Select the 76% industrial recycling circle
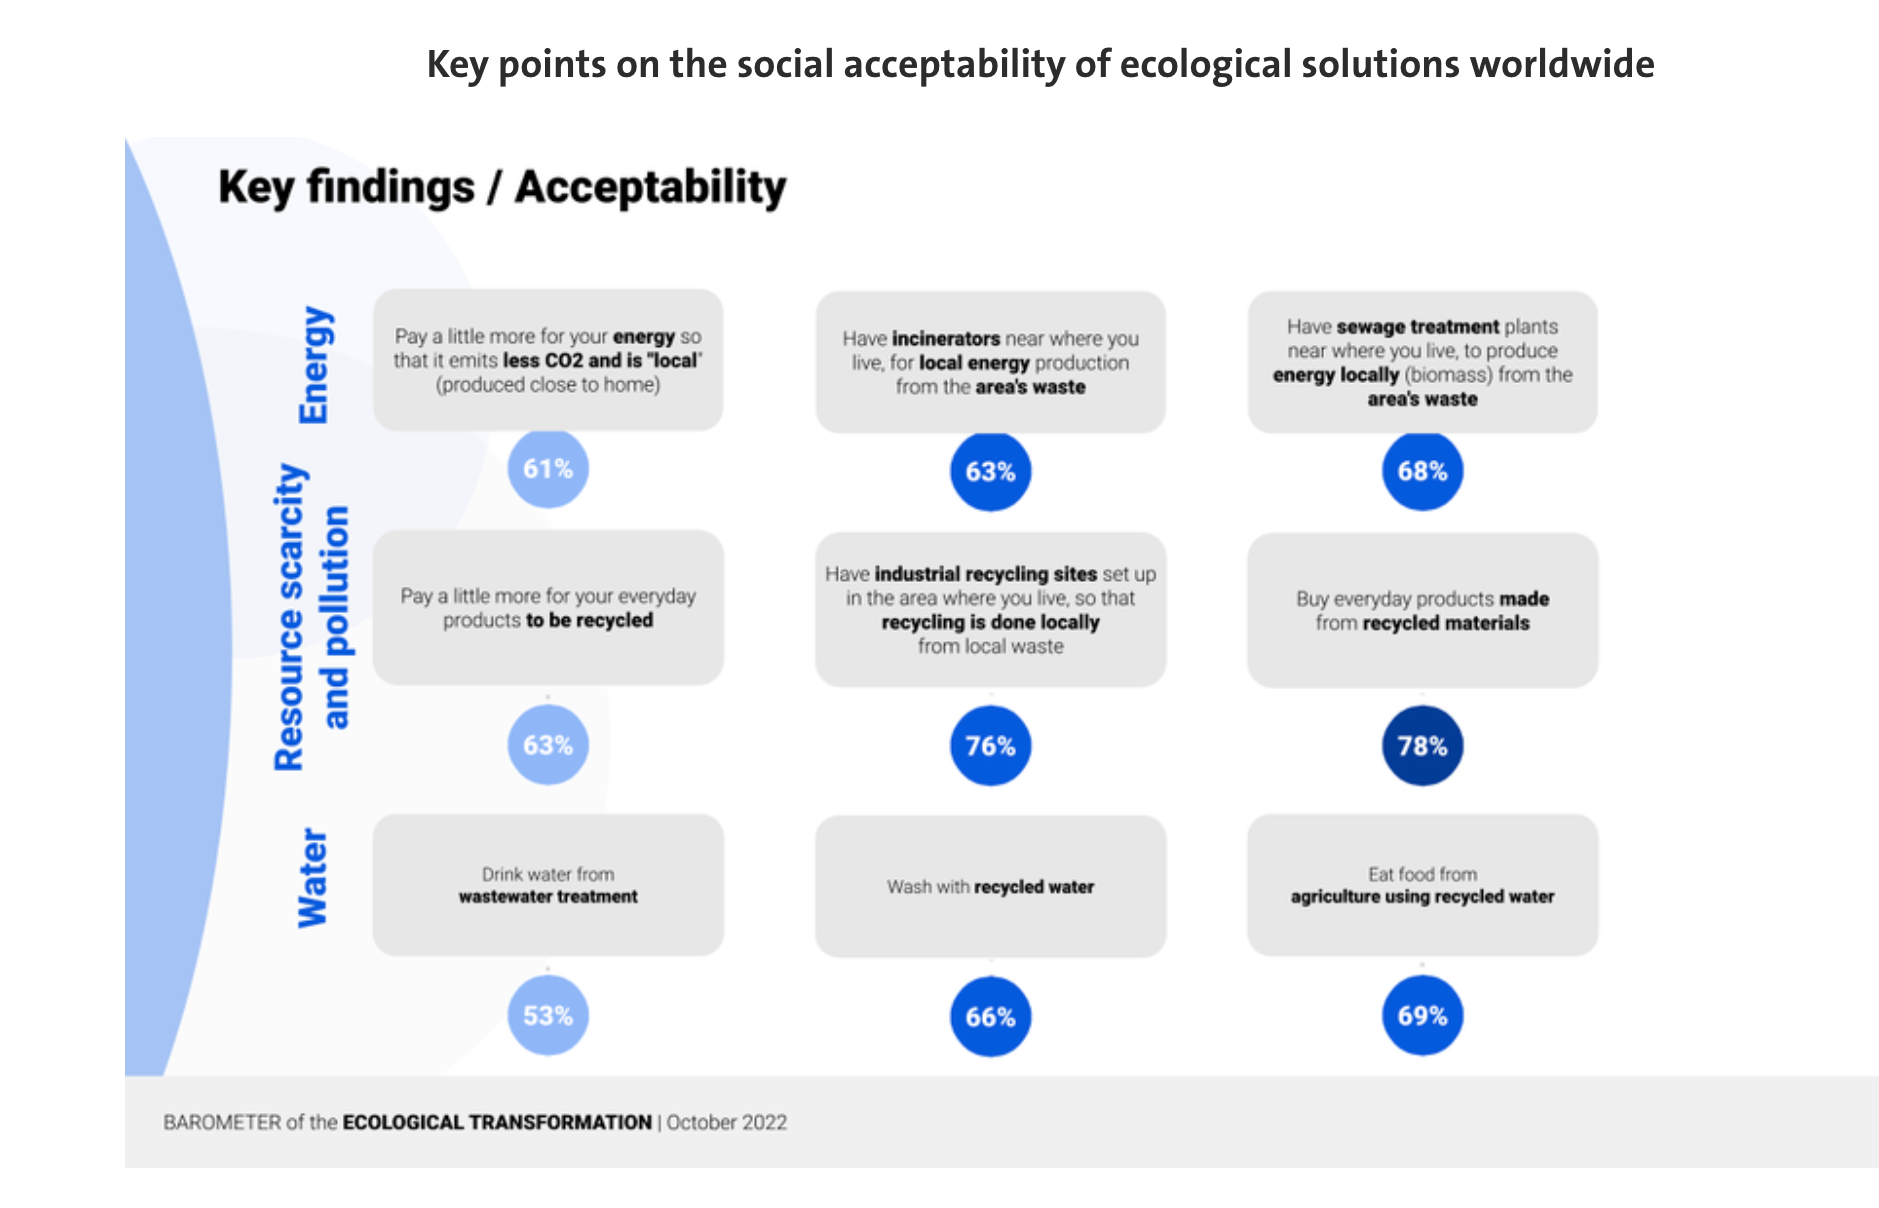The image size is (1879, 1208). point(990,746)
